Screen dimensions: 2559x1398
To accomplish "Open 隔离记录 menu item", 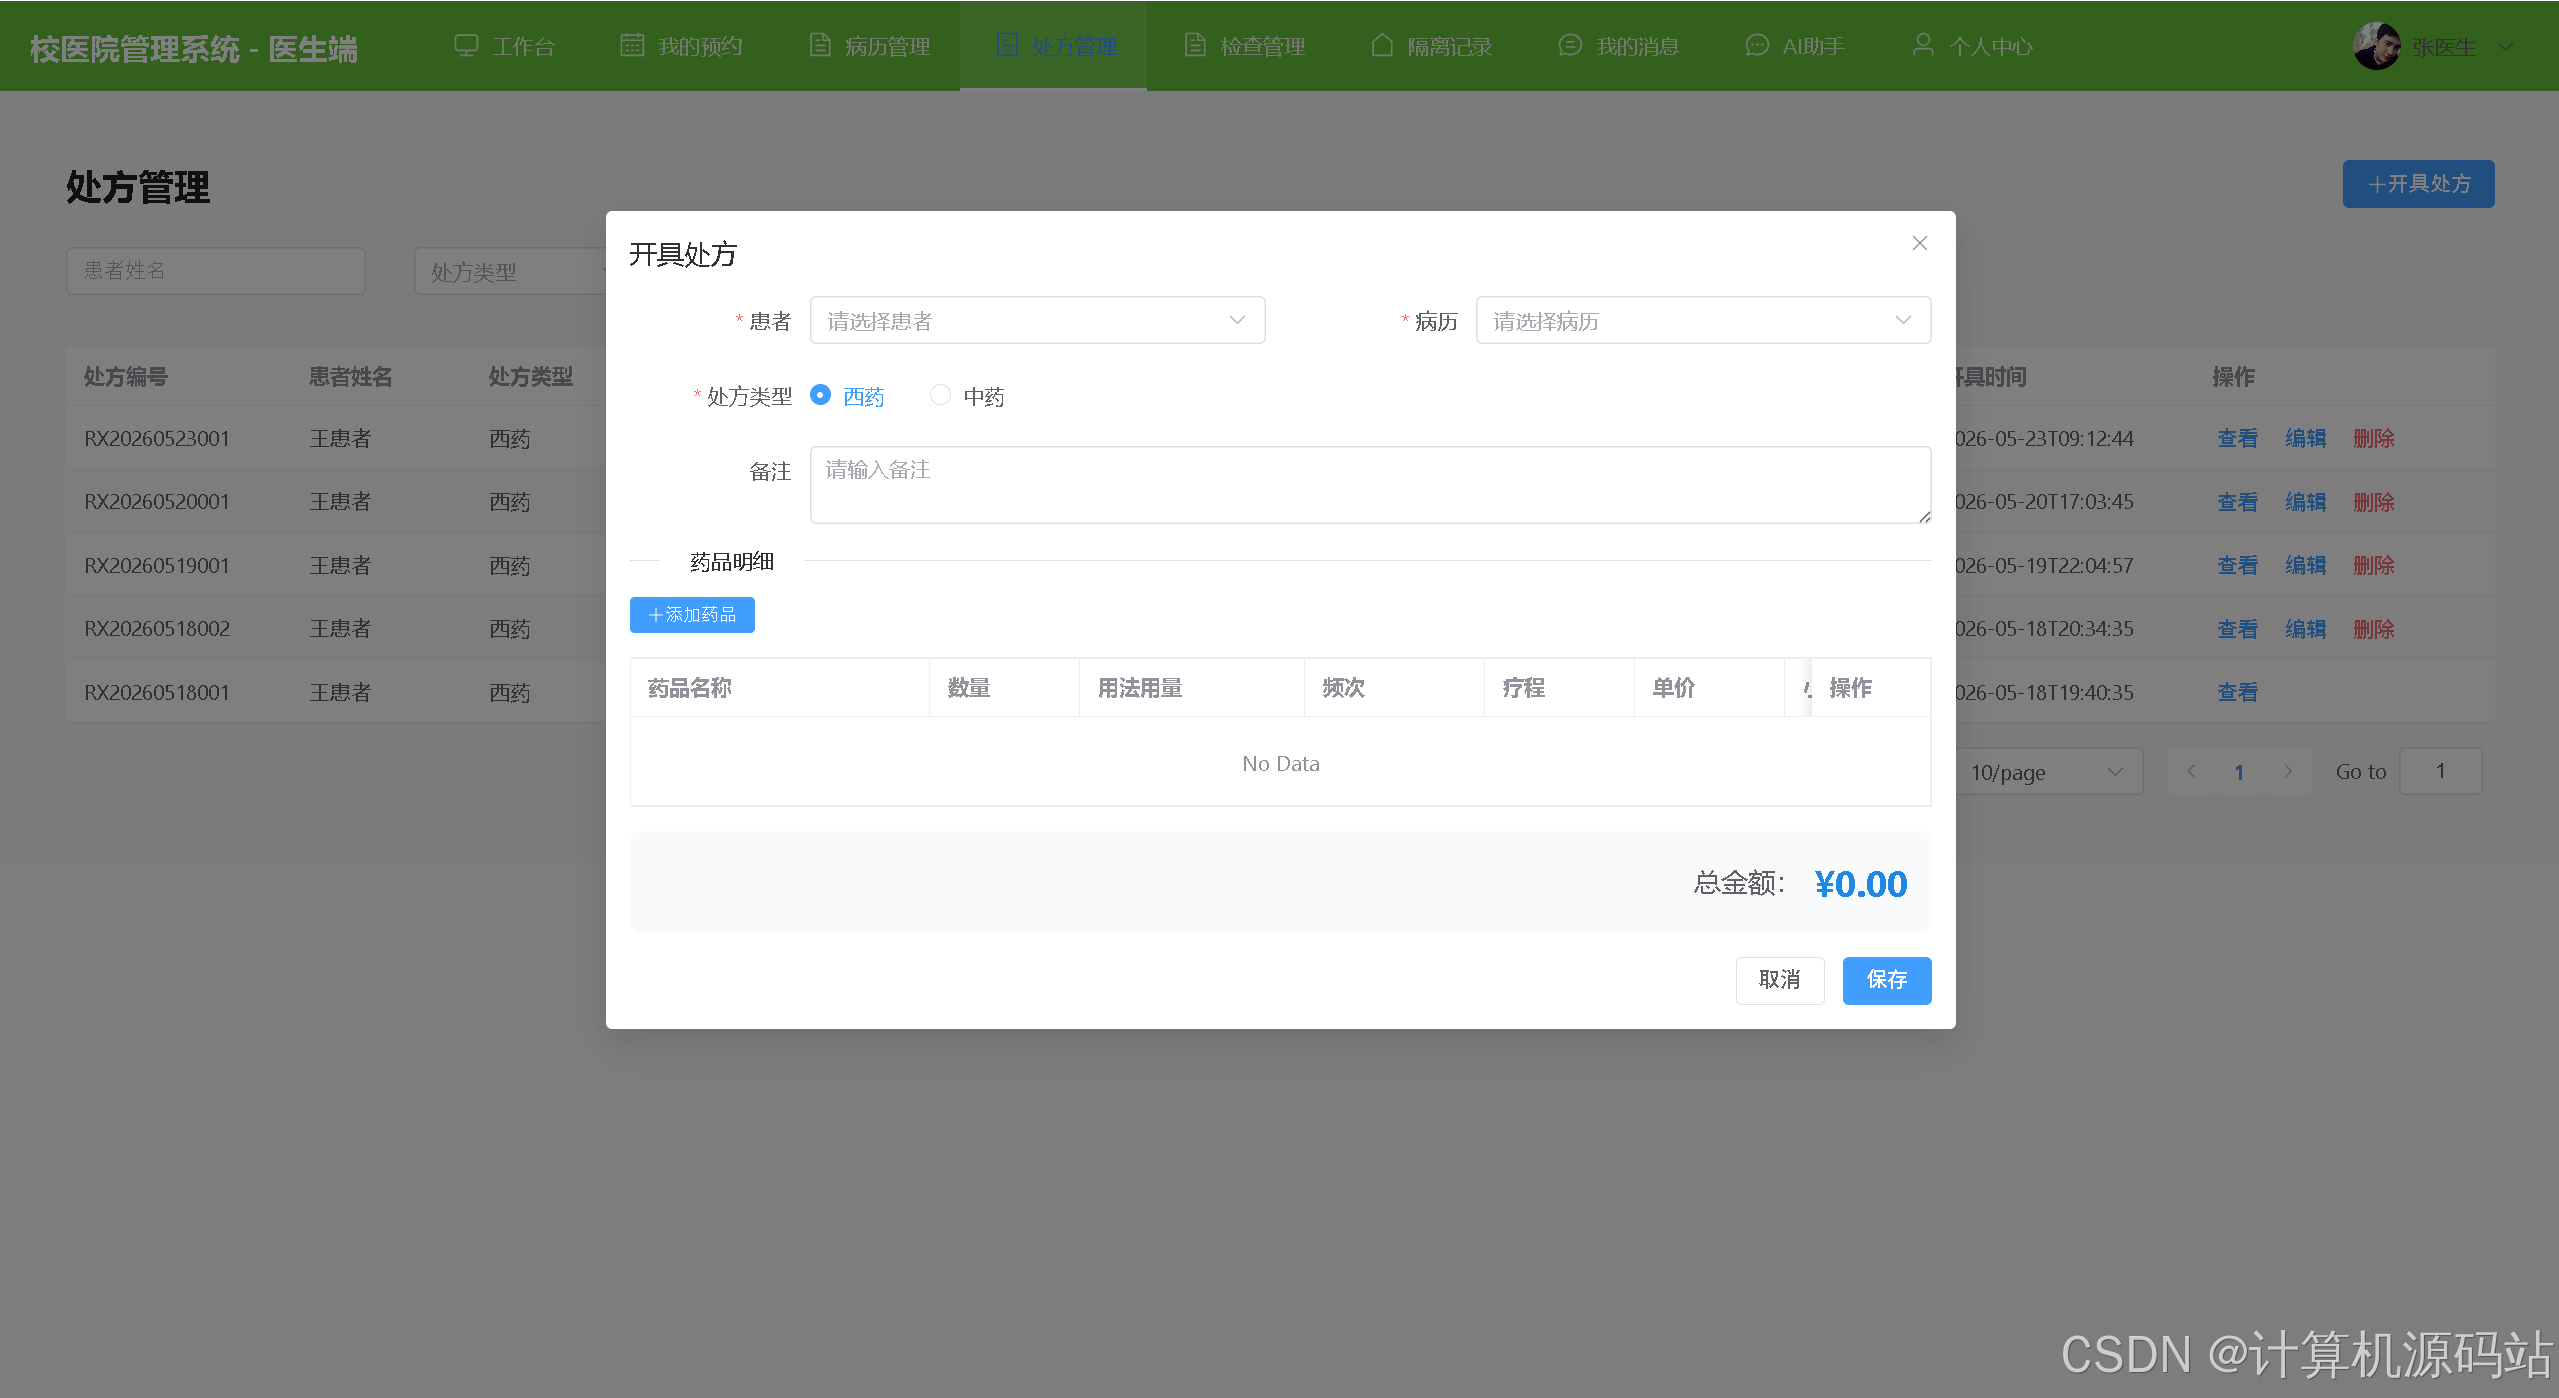I will click(1431, 46).
